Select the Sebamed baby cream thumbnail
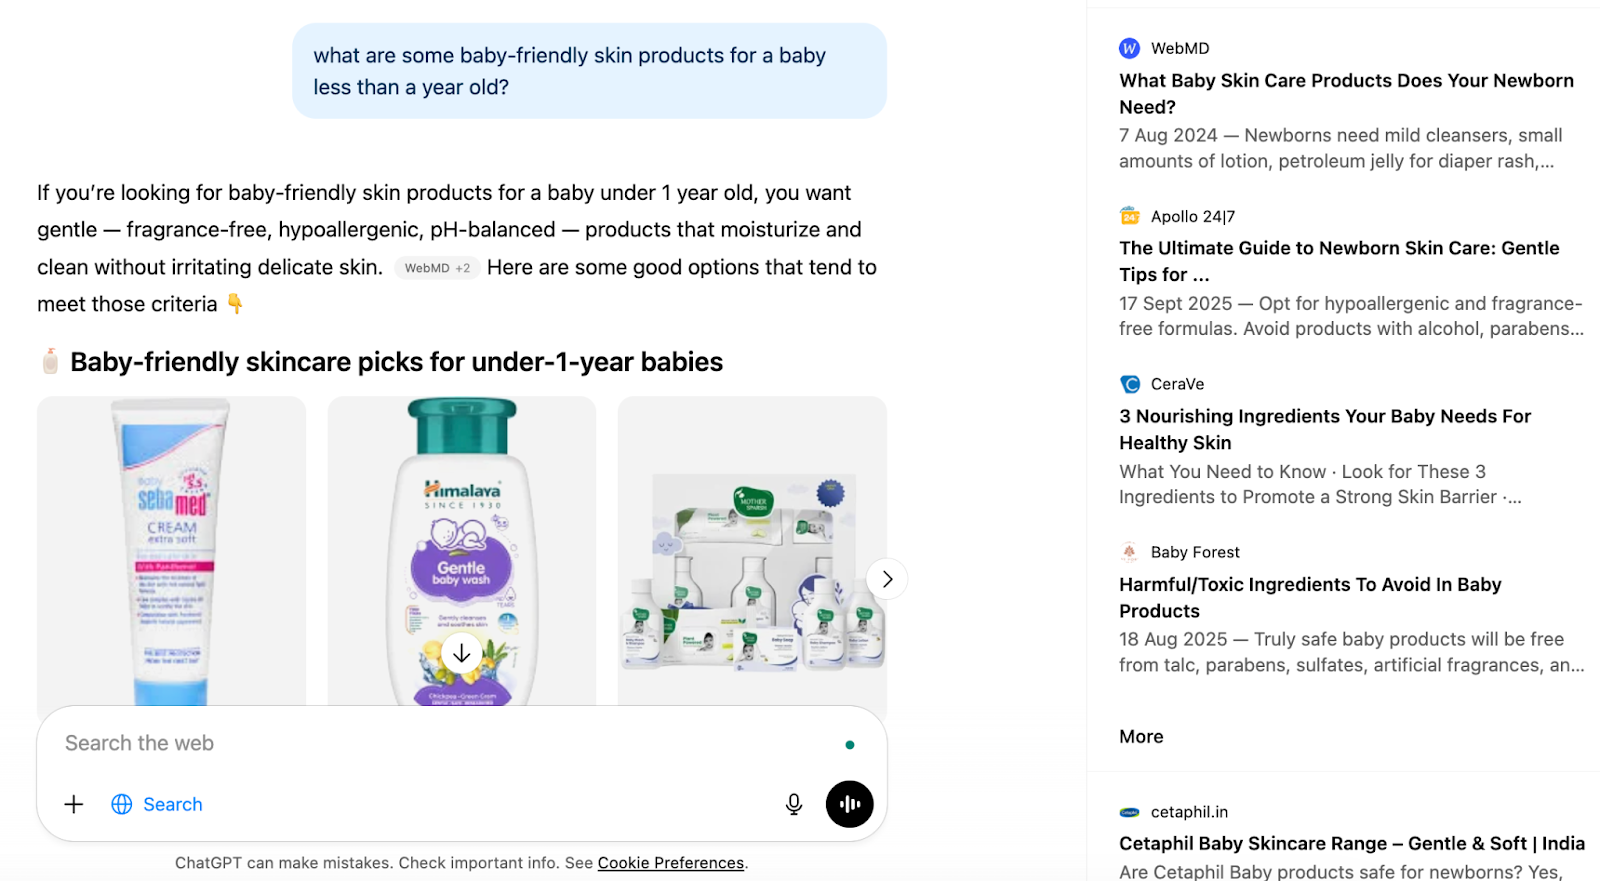This screenshot has width=1600, height=881. pyautogui.click(x=171, y=550)
